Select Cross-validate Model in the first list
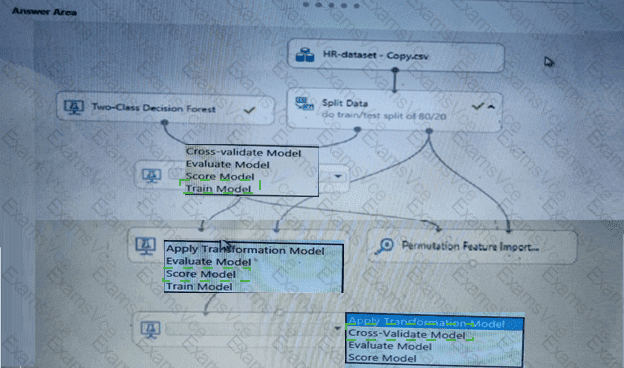 (244, 152)
